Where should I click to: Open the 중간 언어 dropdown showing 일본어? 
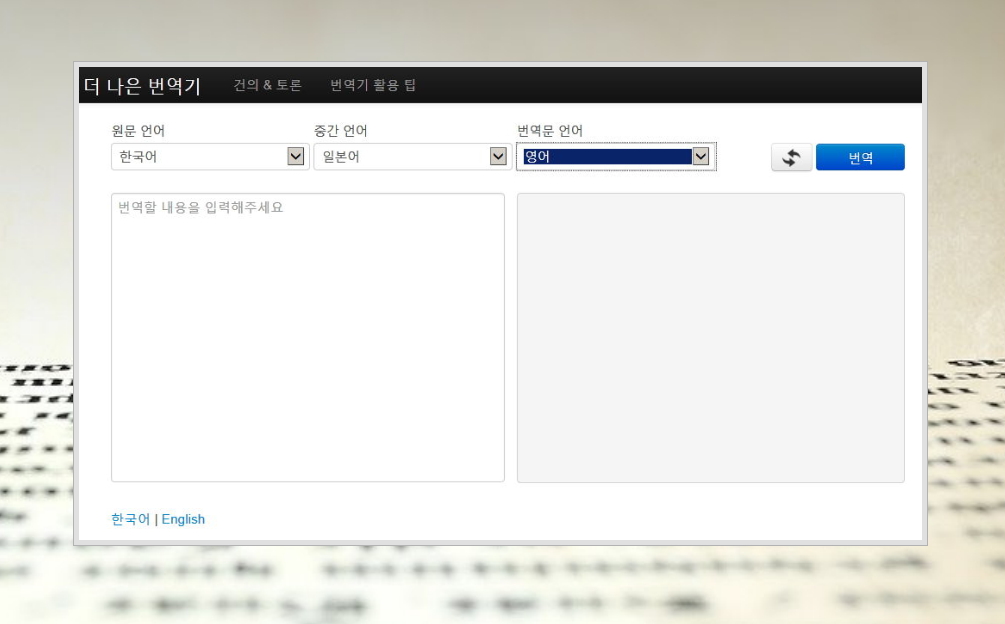pos(413,157)
